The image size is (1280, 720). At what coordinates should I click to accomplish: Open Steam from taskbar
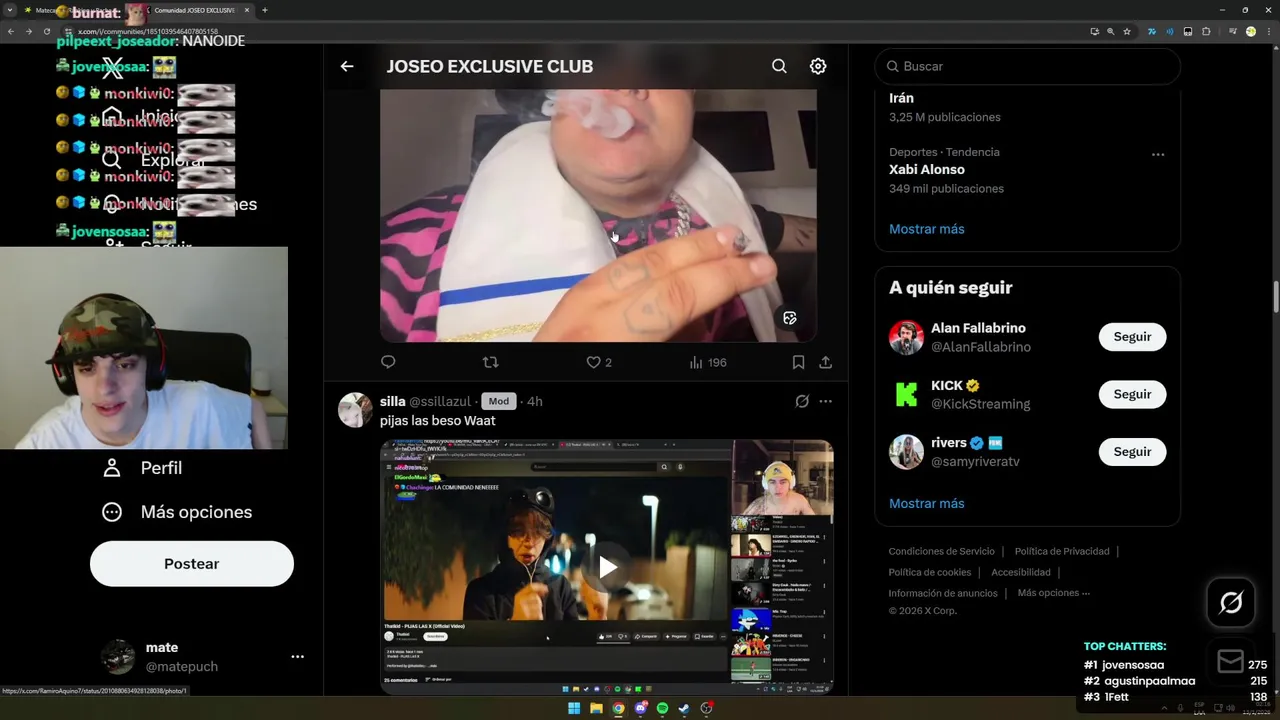coord(684,709)
